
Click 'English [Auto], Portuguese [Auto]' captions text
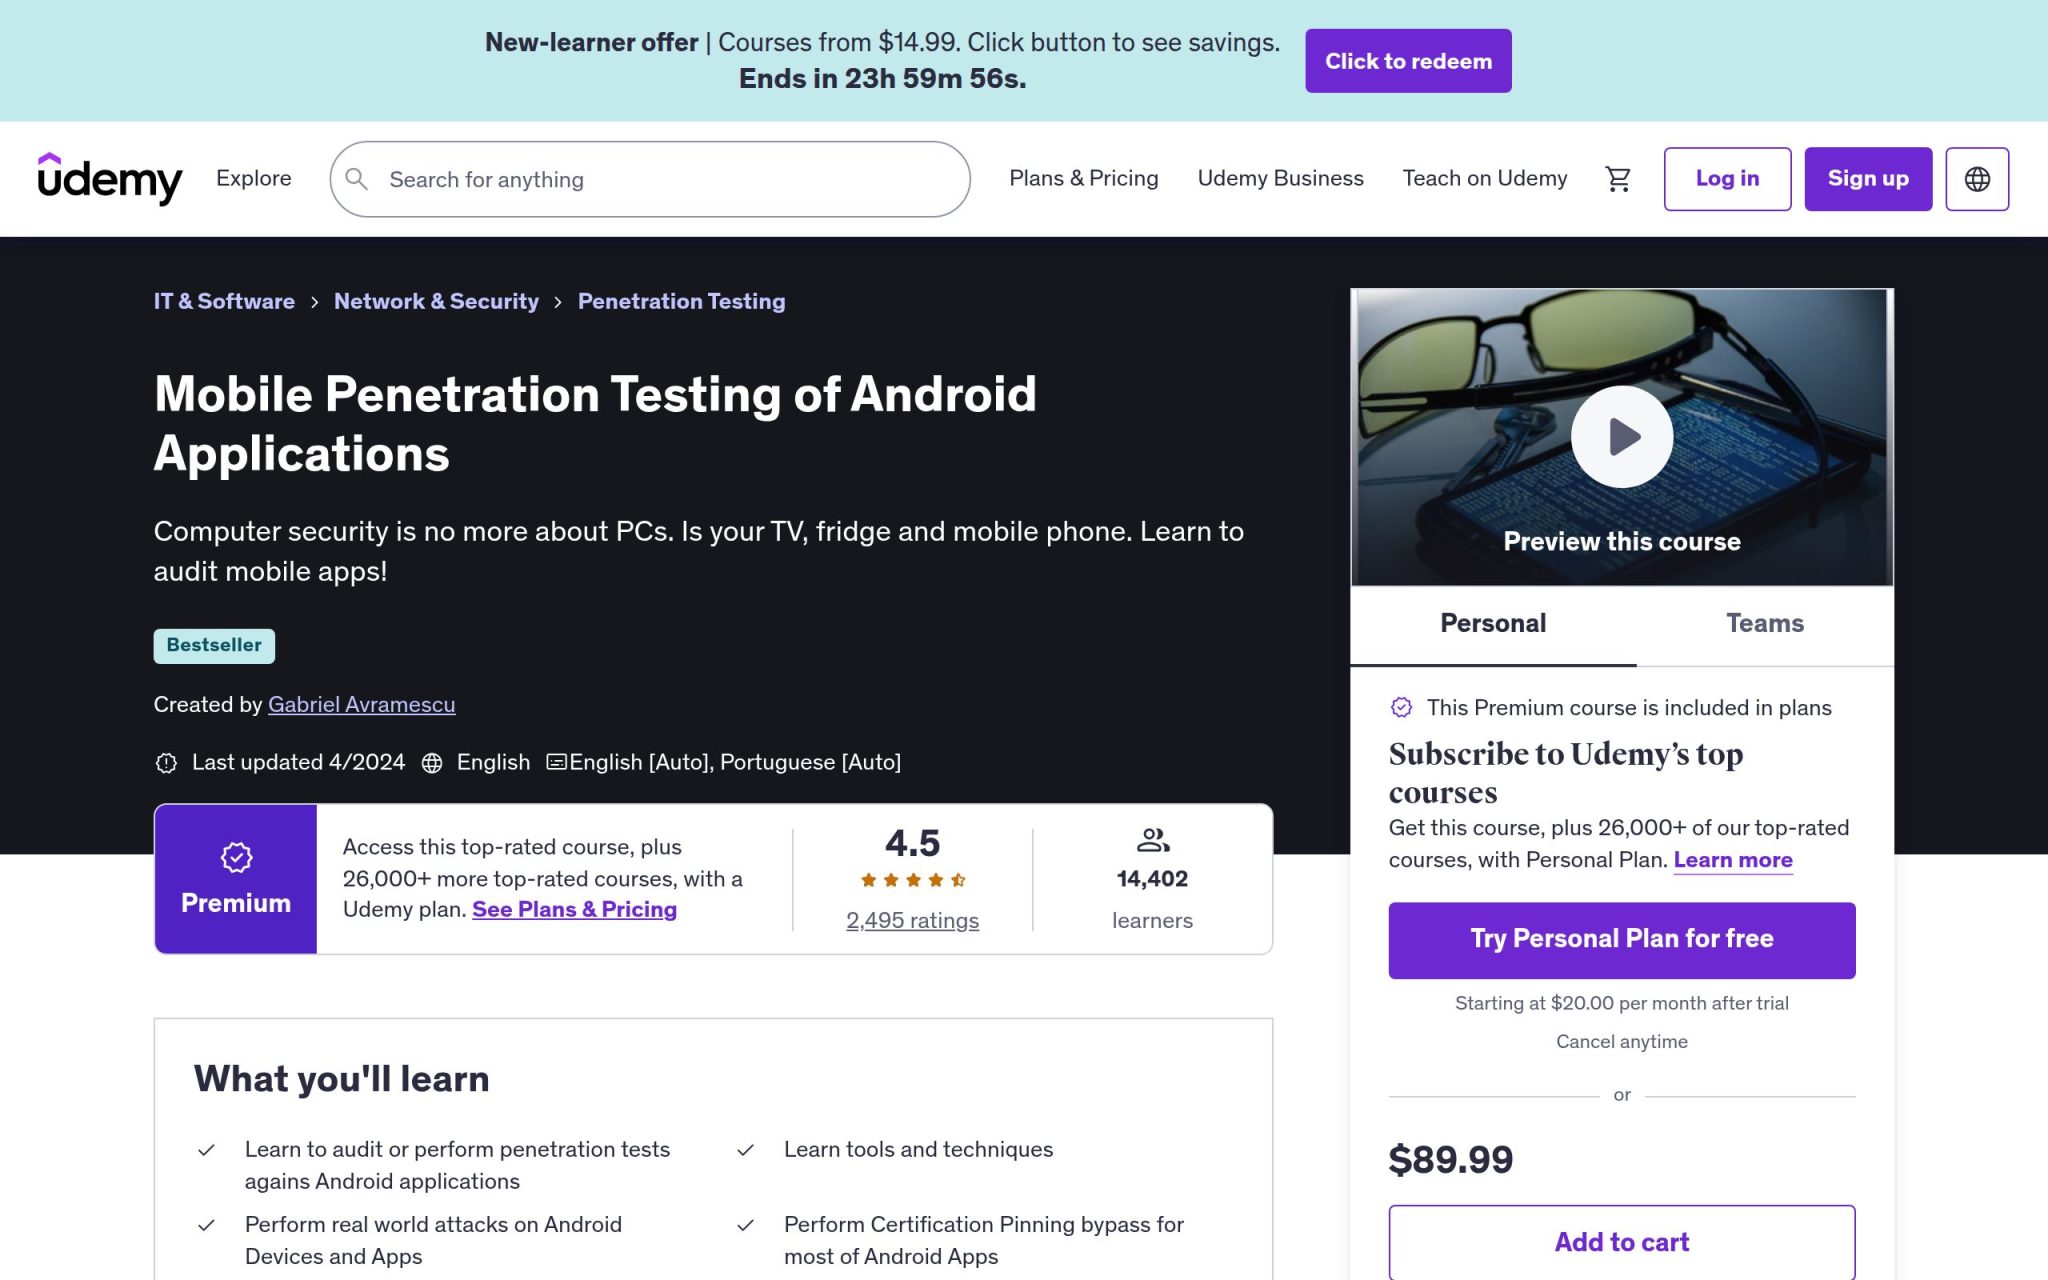click(x=735, y=762)
